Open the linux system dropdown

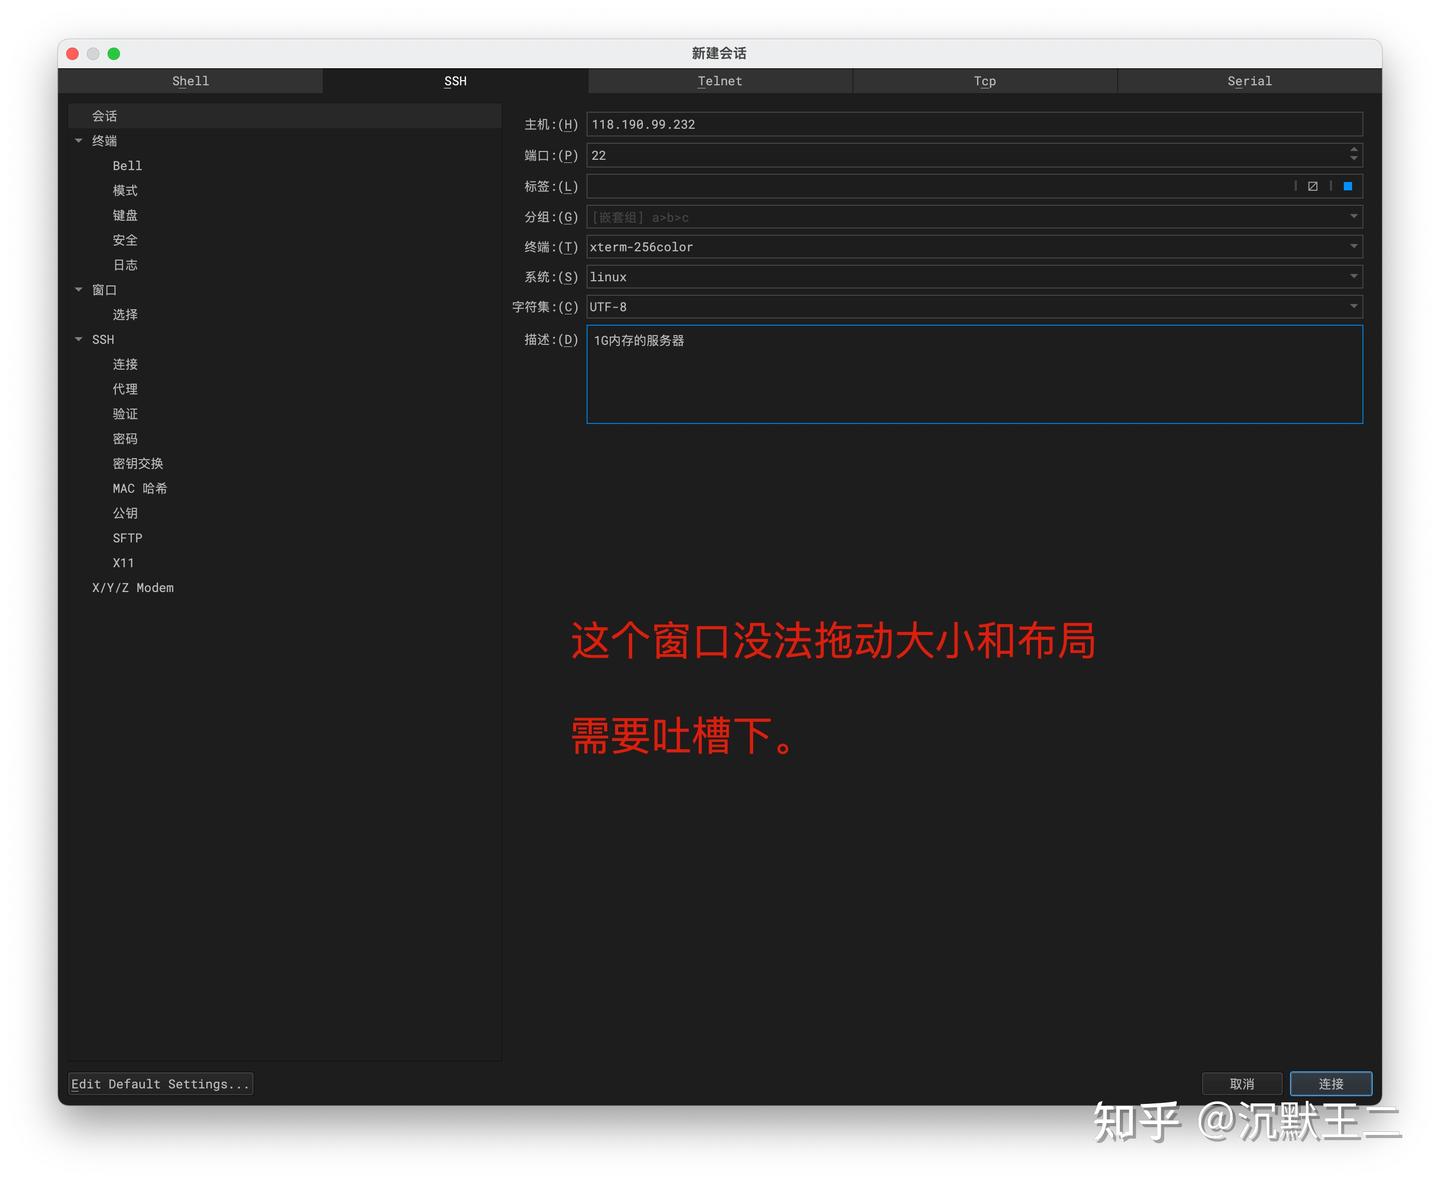(1352, 276)
